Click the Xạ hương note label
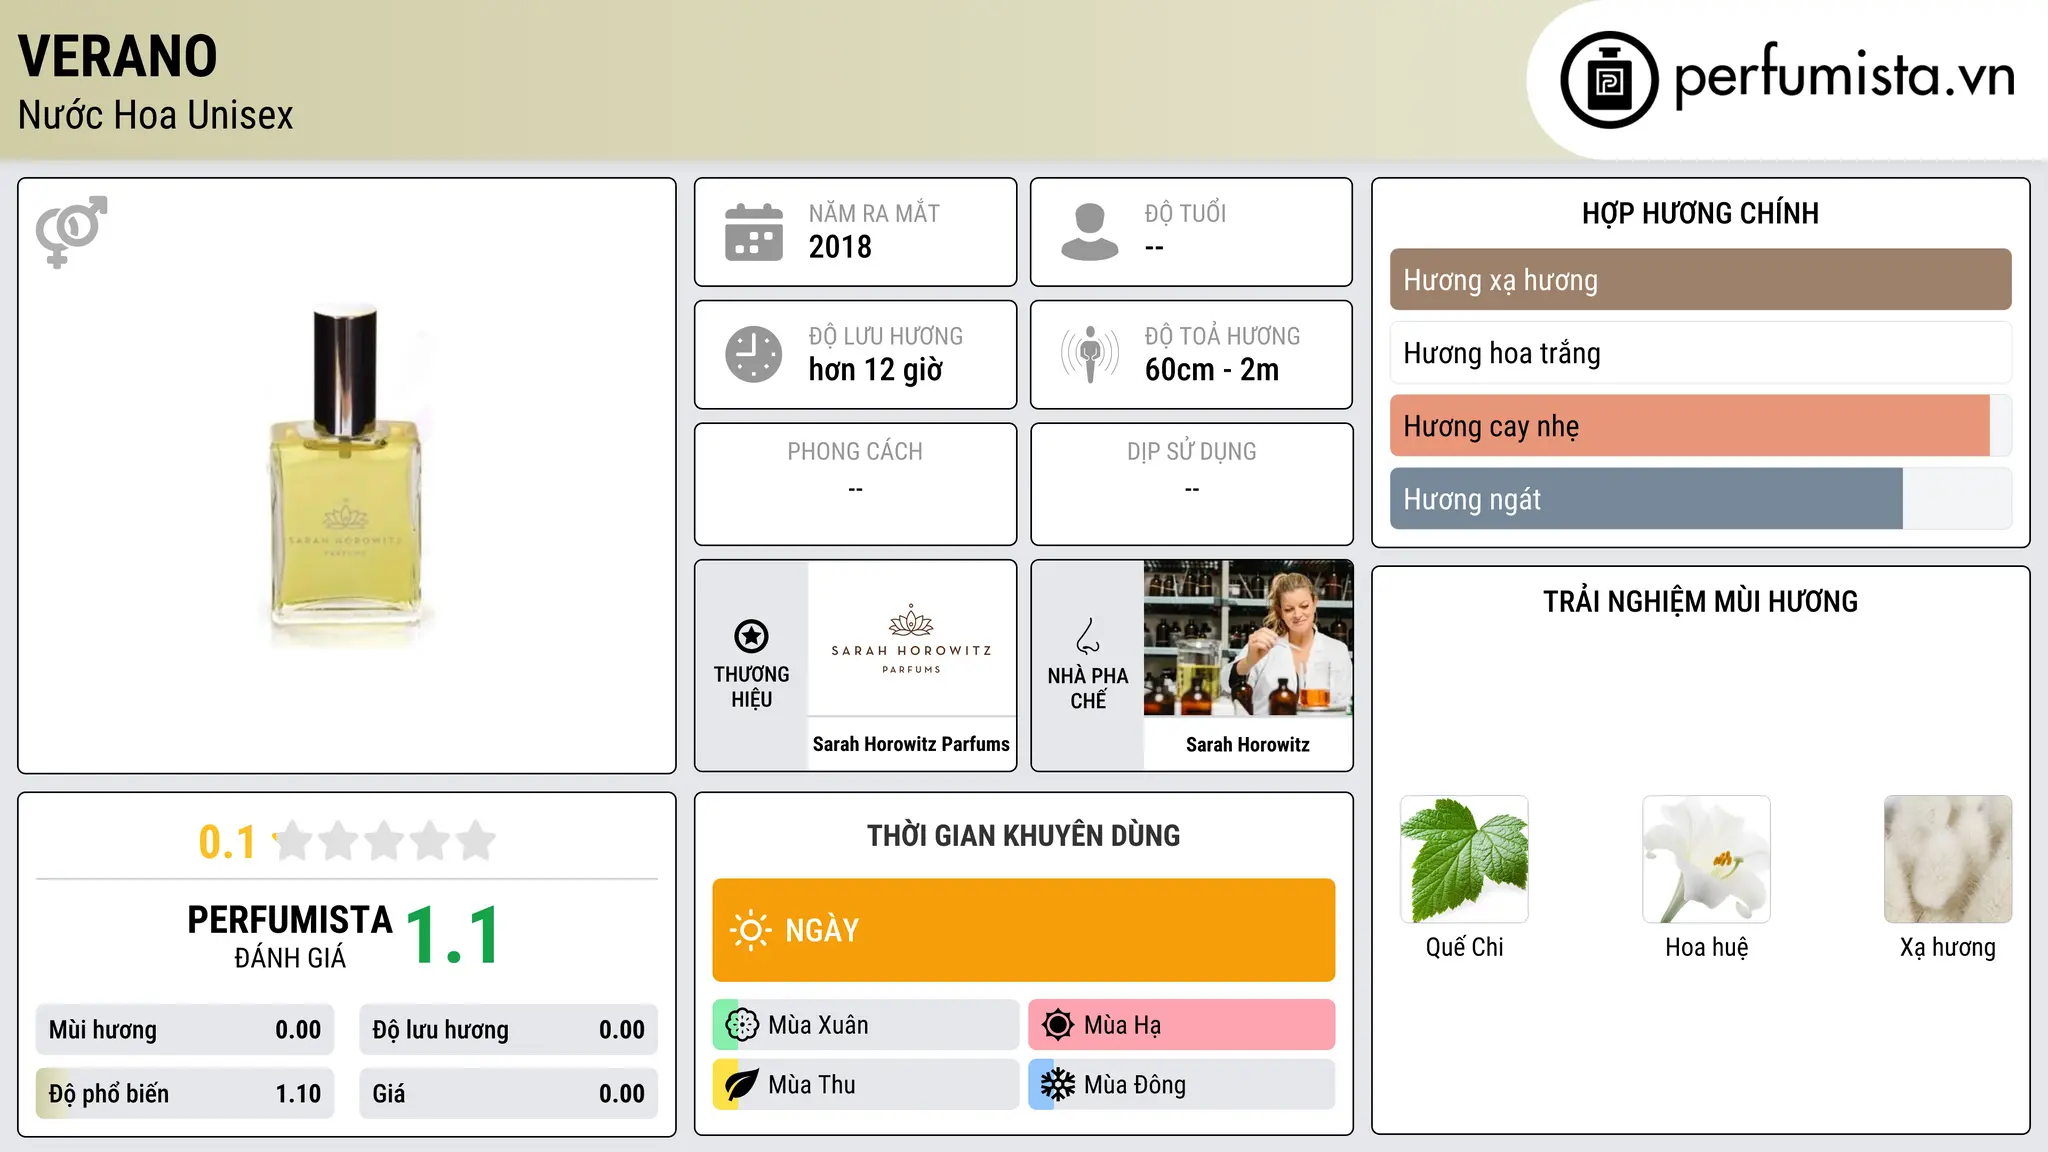 tap(1948, 947)
